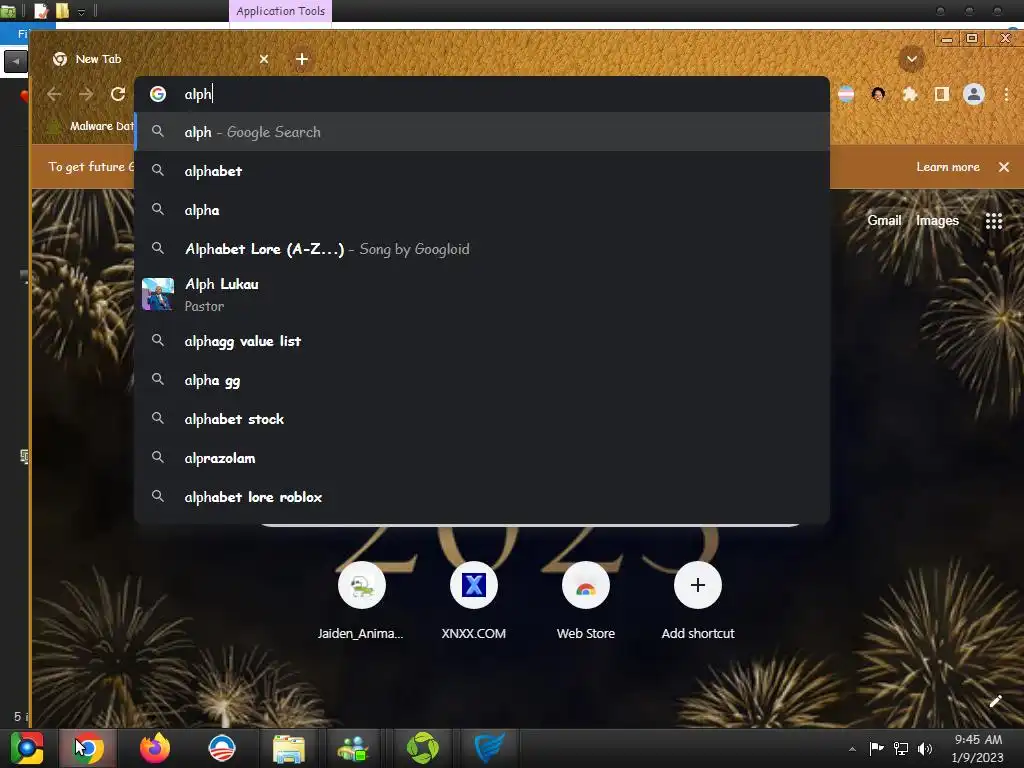Select the alprazolam suggestion
Viewport: 1024px width, 768px height.
(x=482, y=458)
